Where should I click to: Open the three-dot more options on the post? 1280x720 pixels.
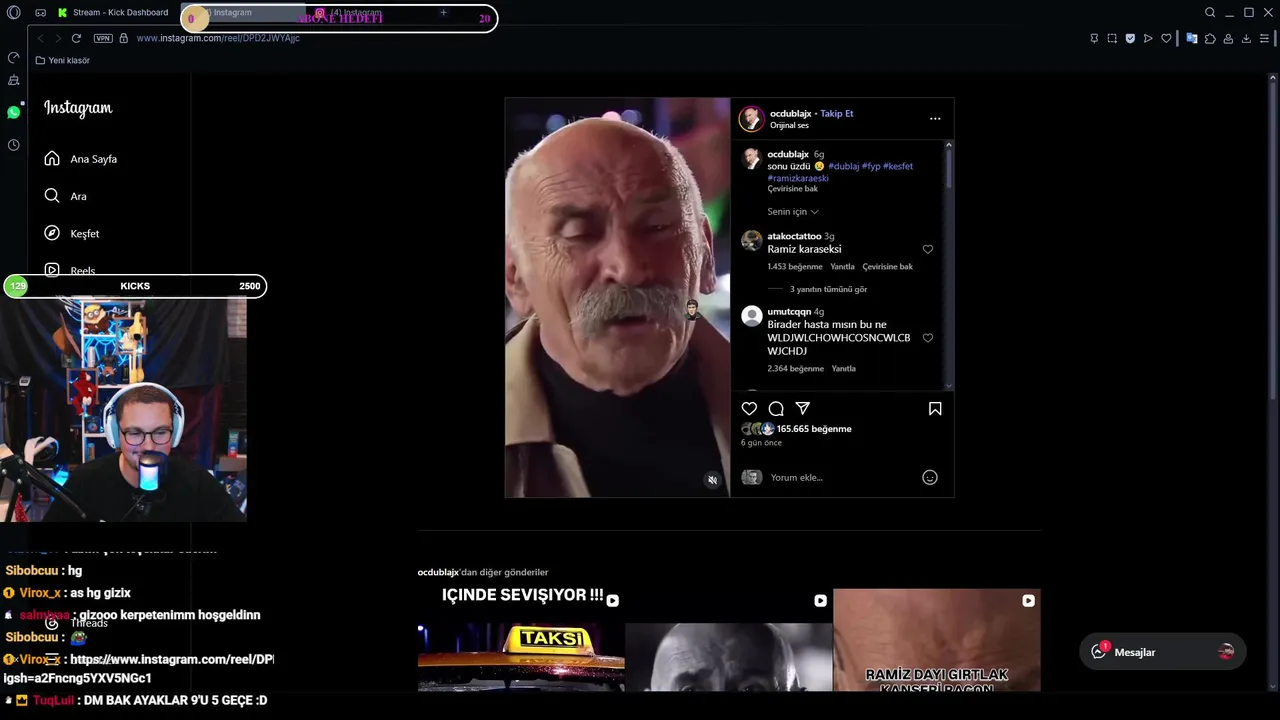[935, 118]
